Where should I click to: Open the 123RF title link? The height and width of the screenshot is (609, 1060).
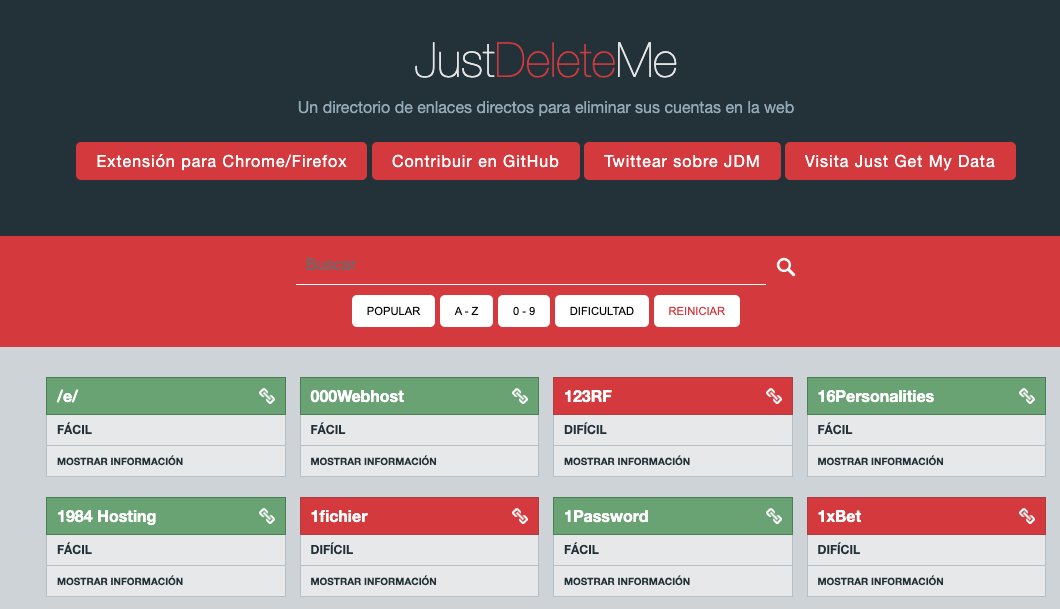587,396
